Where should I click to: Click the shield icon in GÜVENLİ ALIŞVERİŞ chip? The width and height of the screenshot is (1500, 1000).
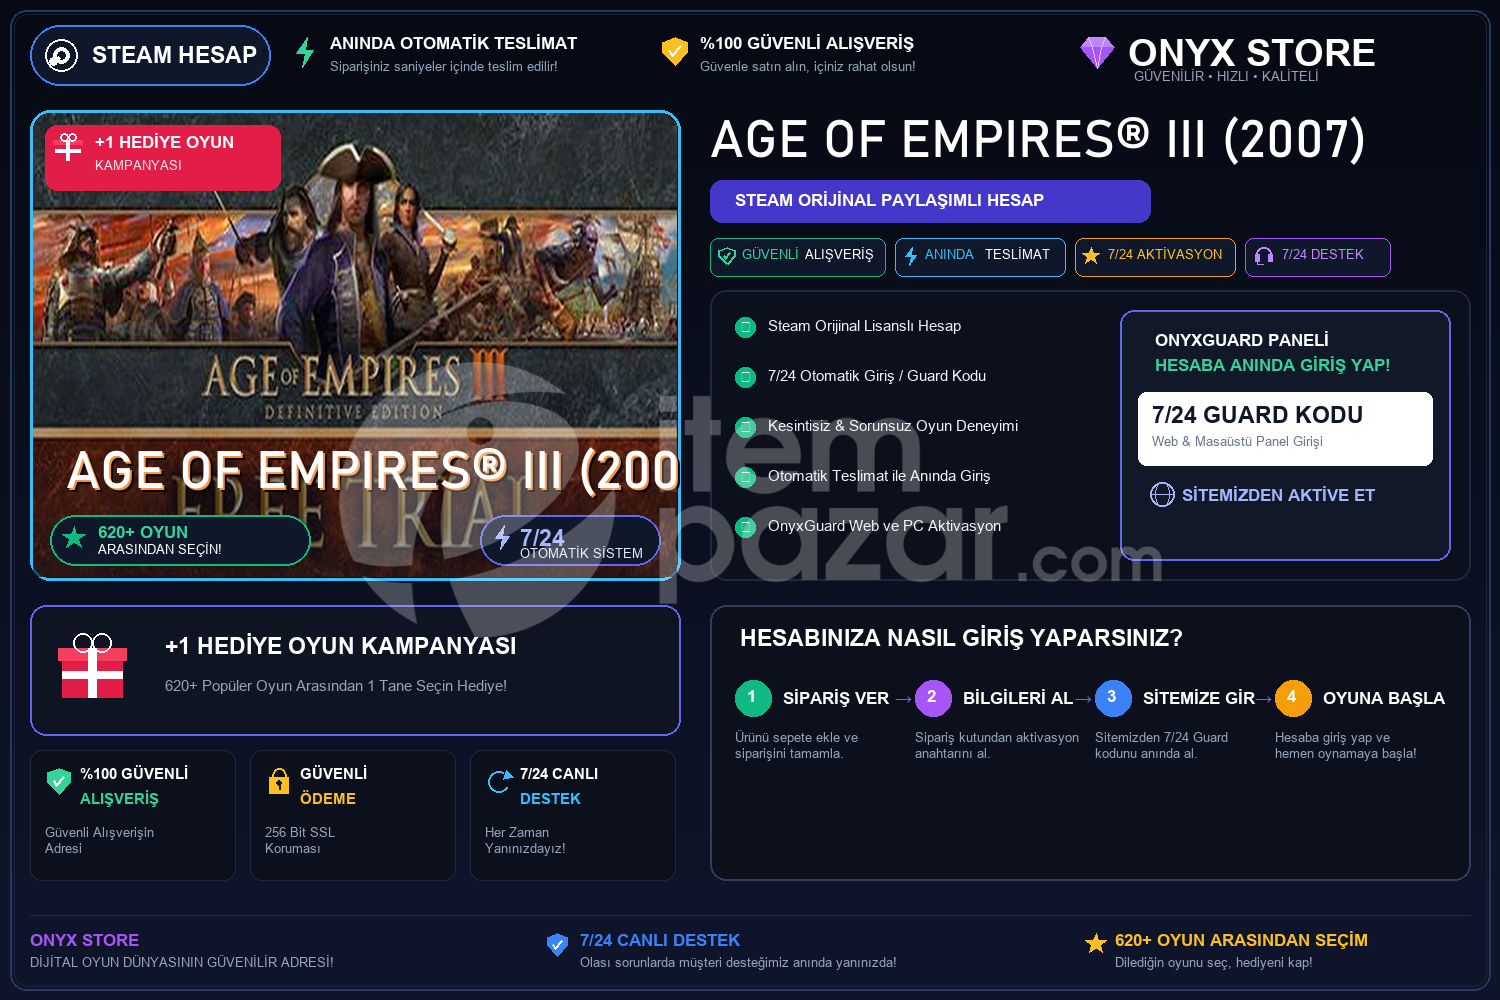[x=727, y=256]
